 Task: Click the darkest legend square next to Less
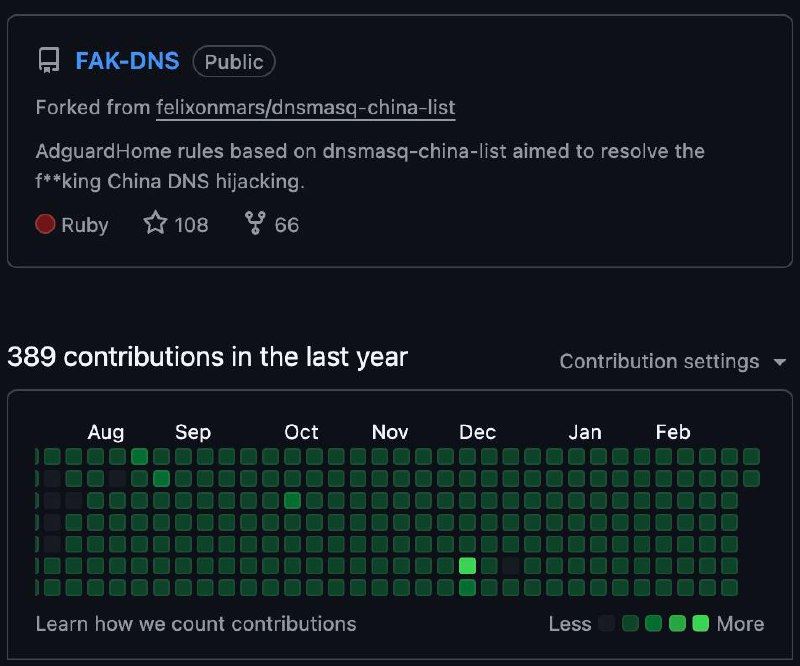pos(607,624)
